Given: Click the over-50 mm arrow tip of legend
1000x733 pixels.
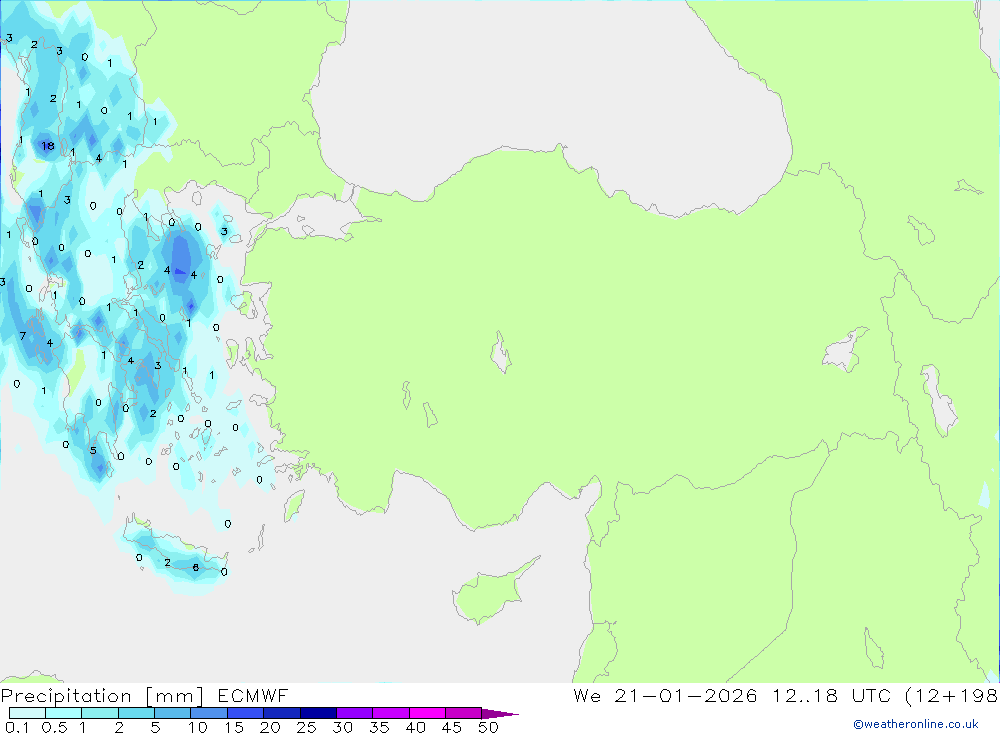Looking at the screenshot, I should pos(499,713).
